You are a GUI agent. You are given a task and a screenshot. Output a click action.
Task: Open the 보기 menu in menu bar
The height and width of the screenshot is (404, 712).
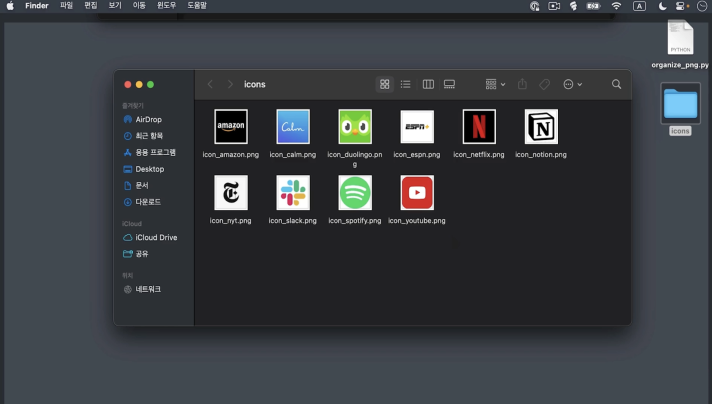[115, 6]
